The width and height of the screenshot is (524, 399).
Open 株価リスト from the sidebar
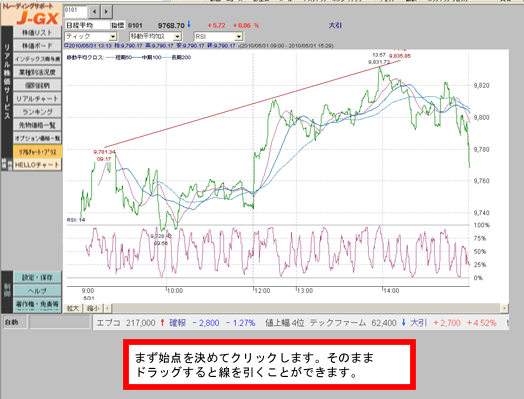pyautogui.click(x=37, y=32)
